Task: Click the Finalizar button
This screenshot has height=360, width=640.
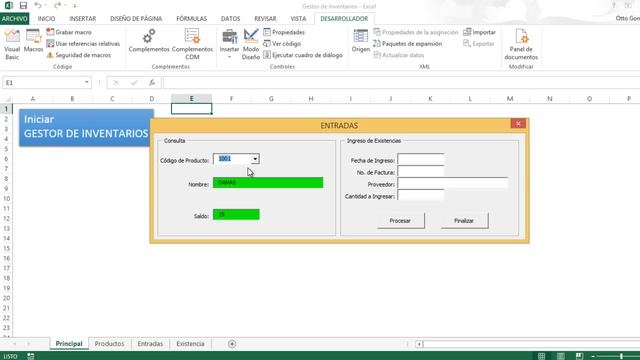Action: 464,220
